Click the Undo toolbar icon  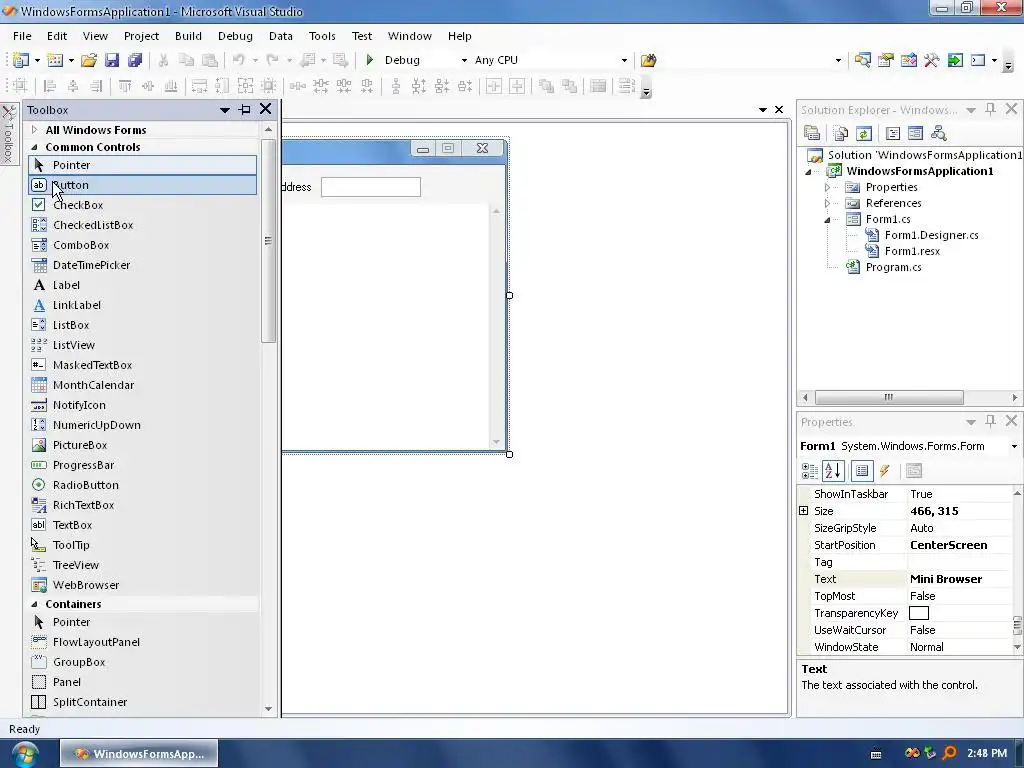(239, 60)
